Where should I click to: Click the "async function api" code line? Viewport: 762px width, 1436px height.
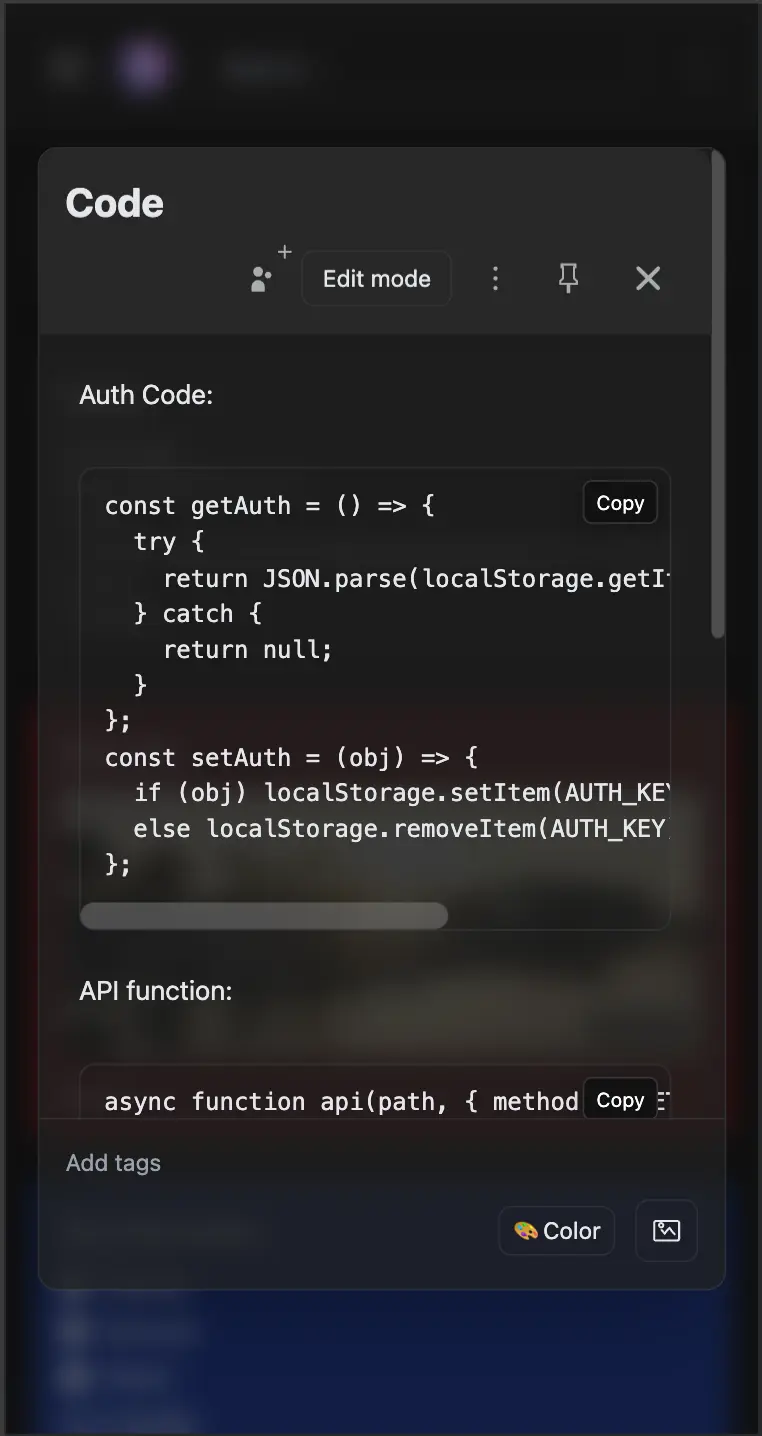pos(340,1102)
